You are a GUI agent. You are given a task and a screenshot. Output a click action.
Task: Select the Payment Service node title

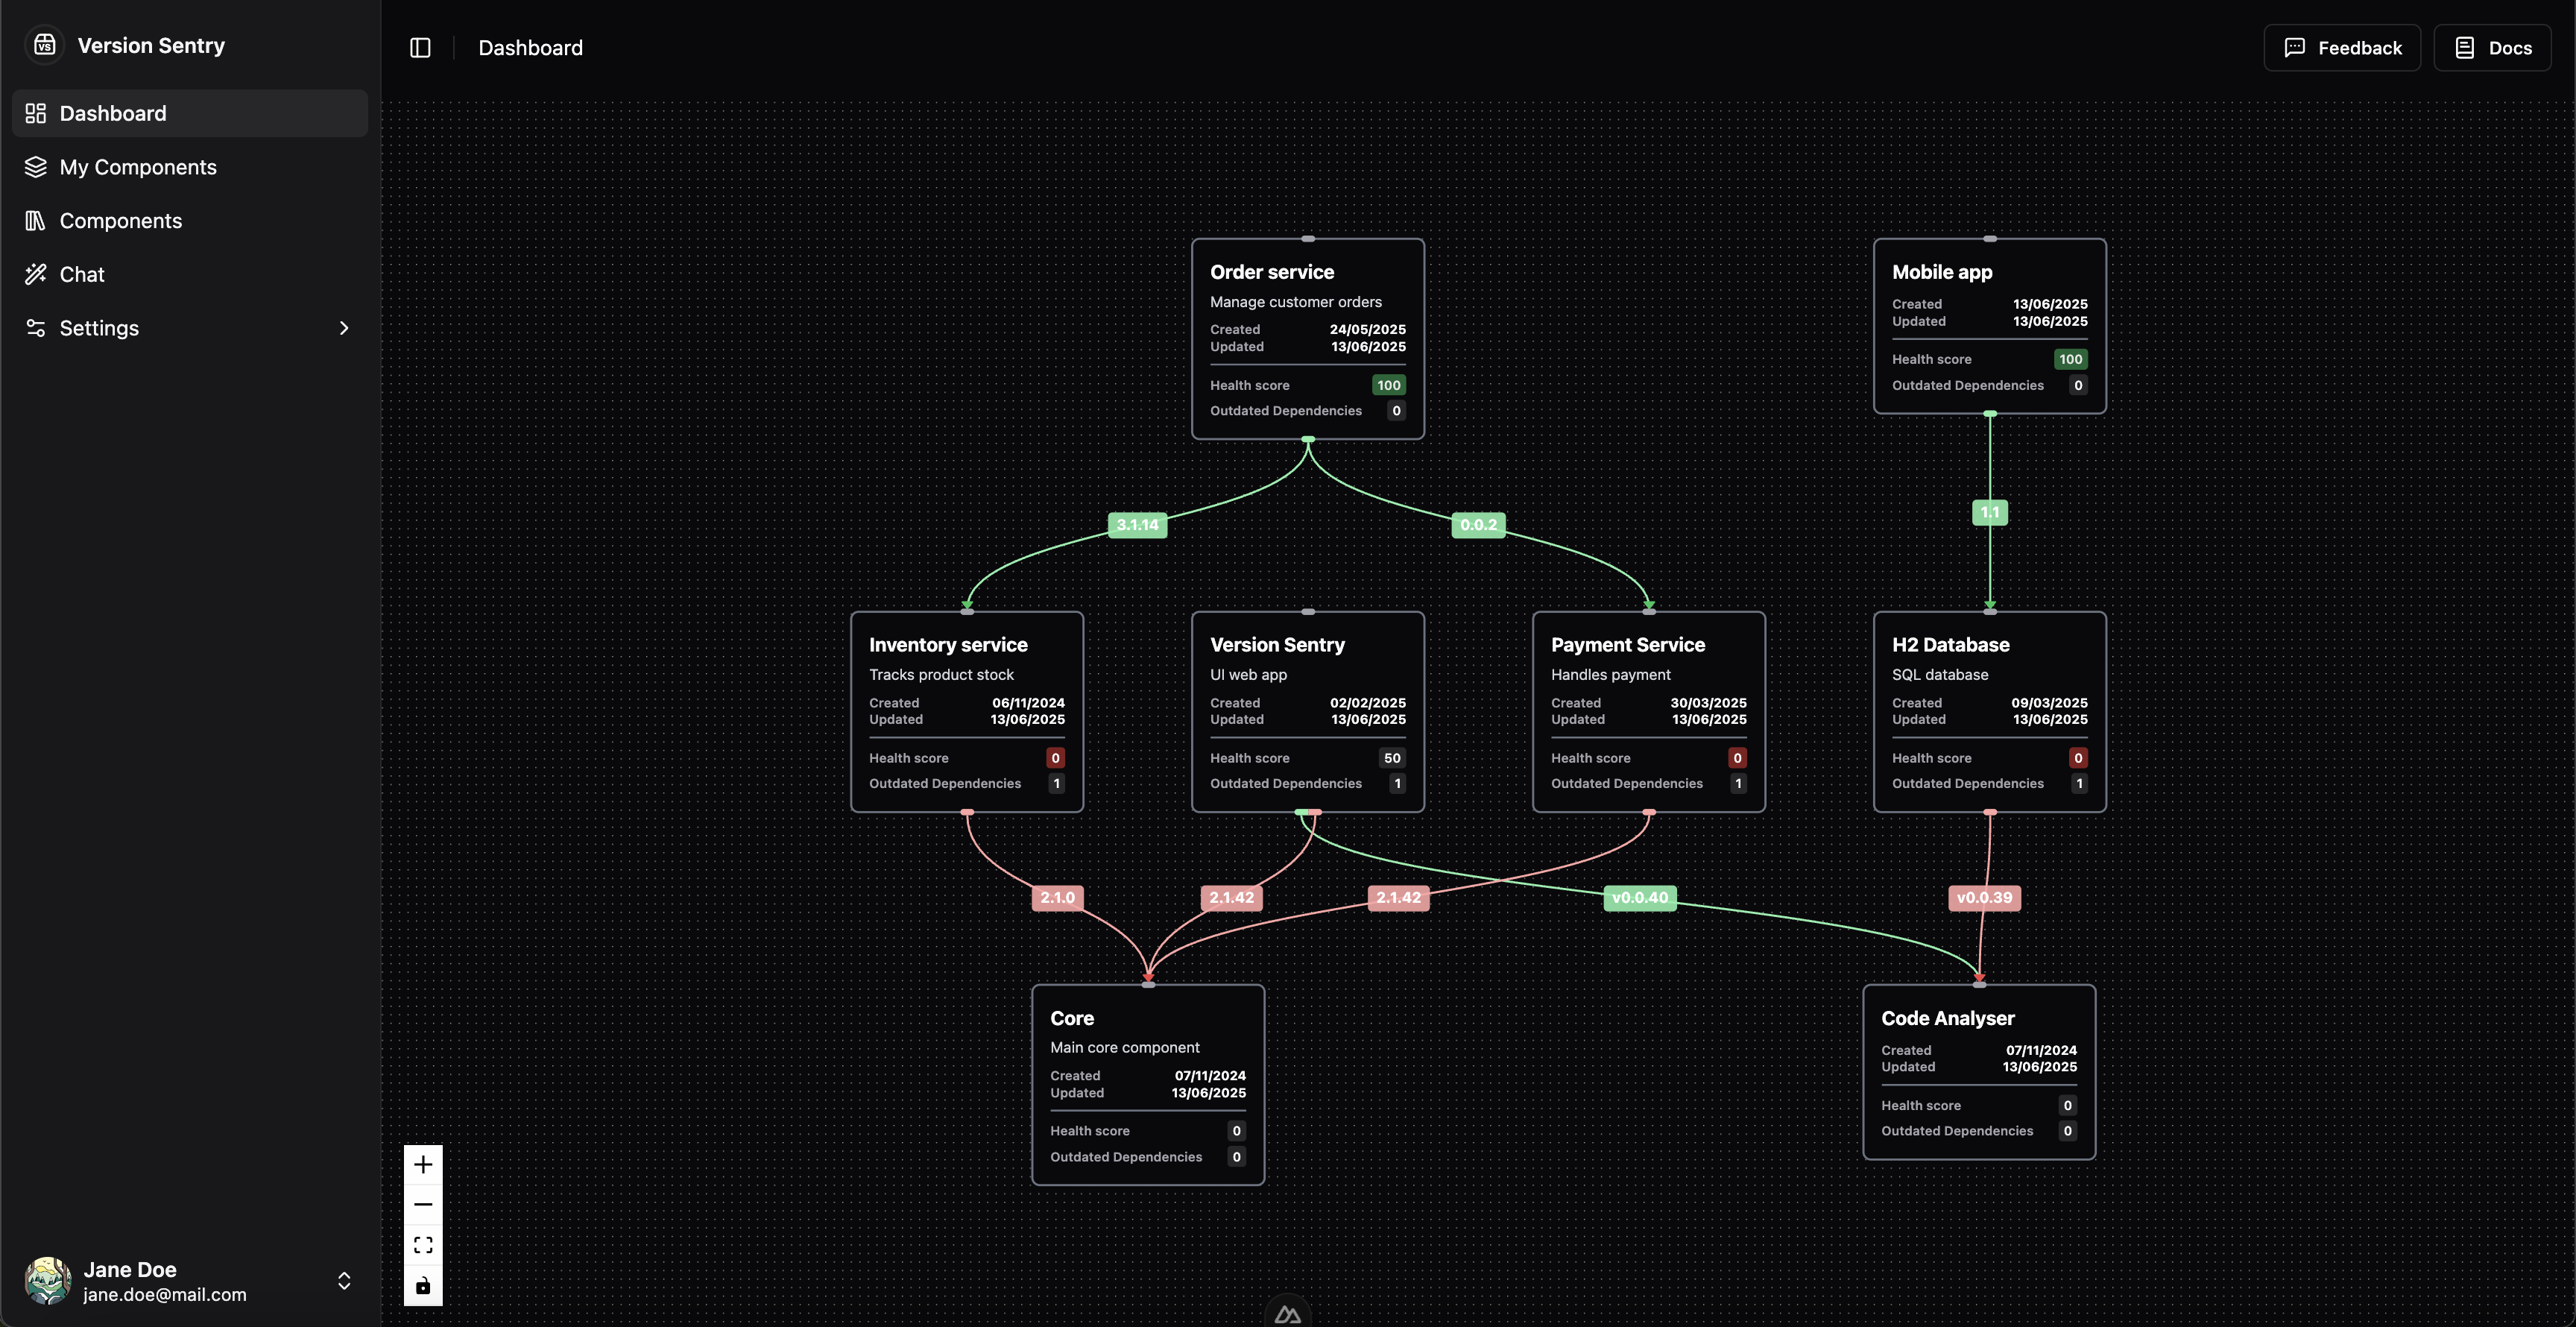tap(1628, 645)
